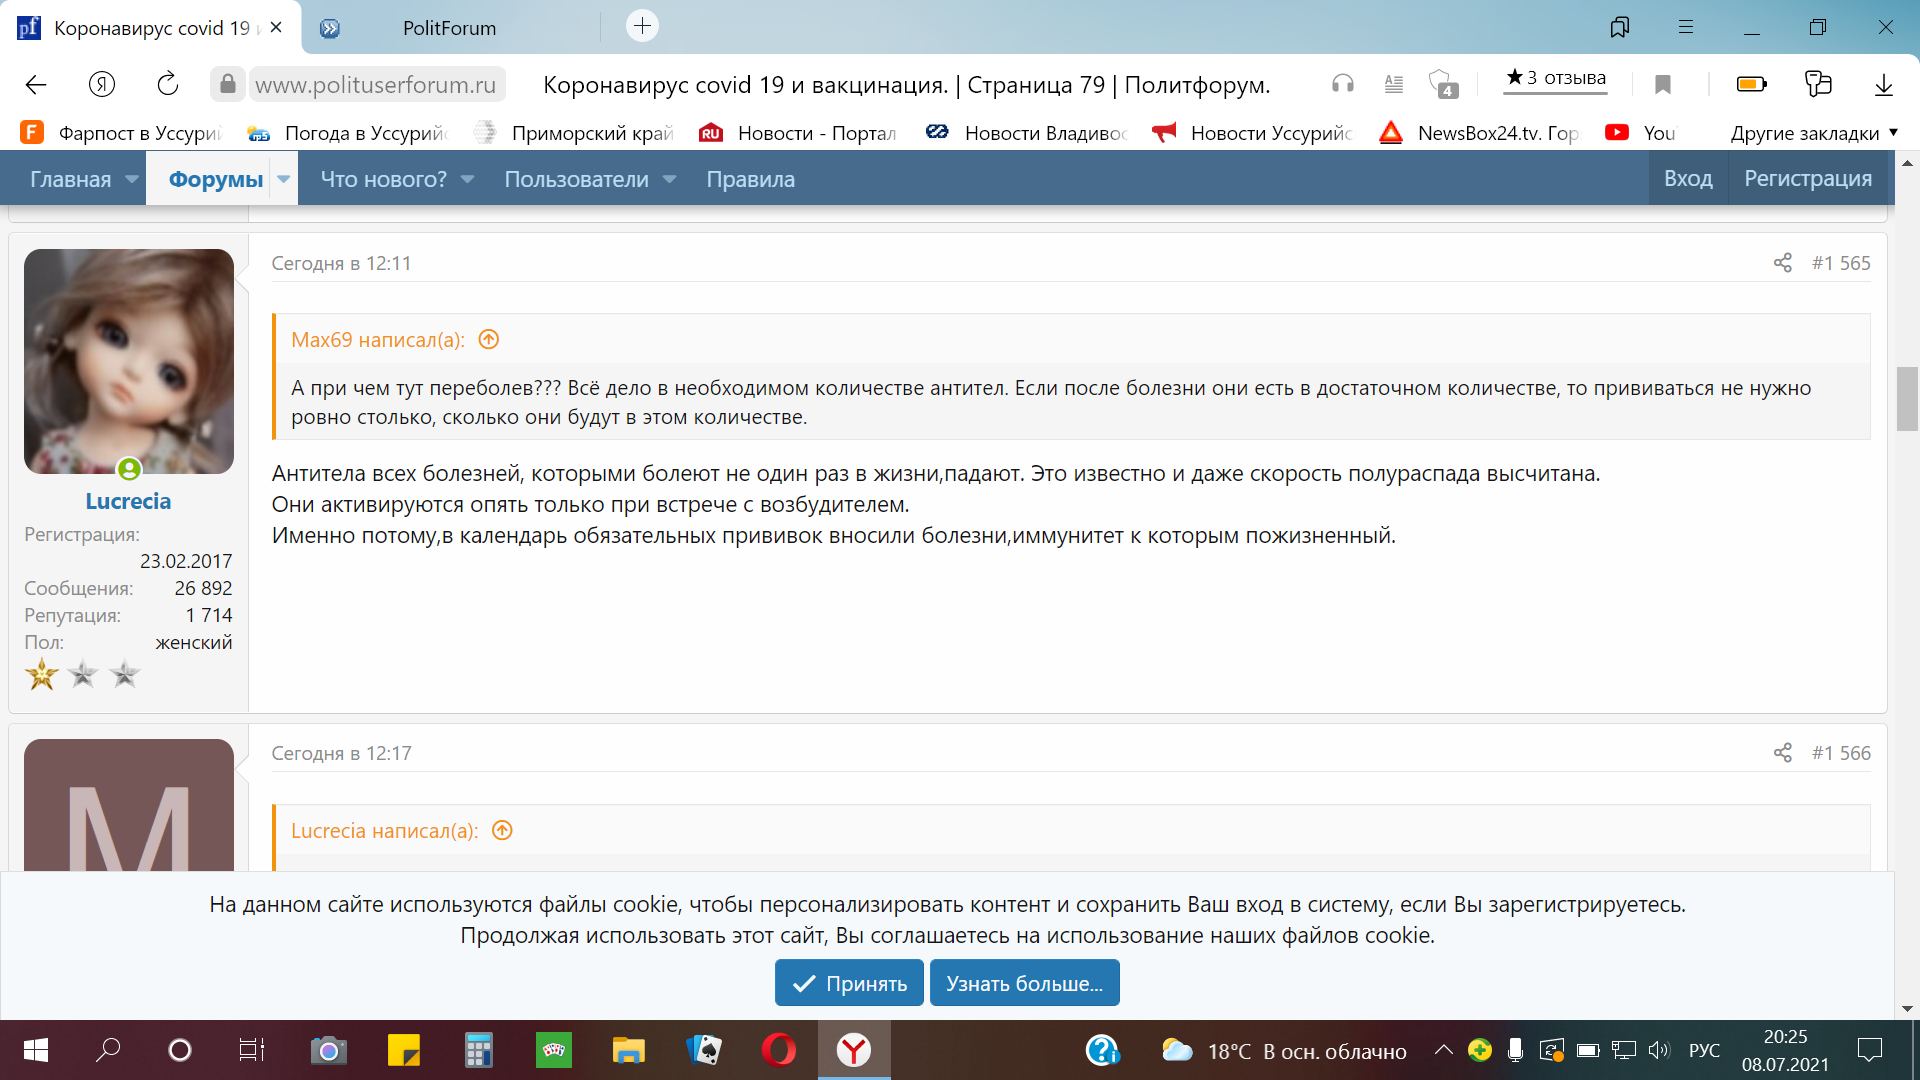The height and width of the screenshot is (1080, 1920).
Task: Click the Узнать больше... button
Action: pos(1024,984)
